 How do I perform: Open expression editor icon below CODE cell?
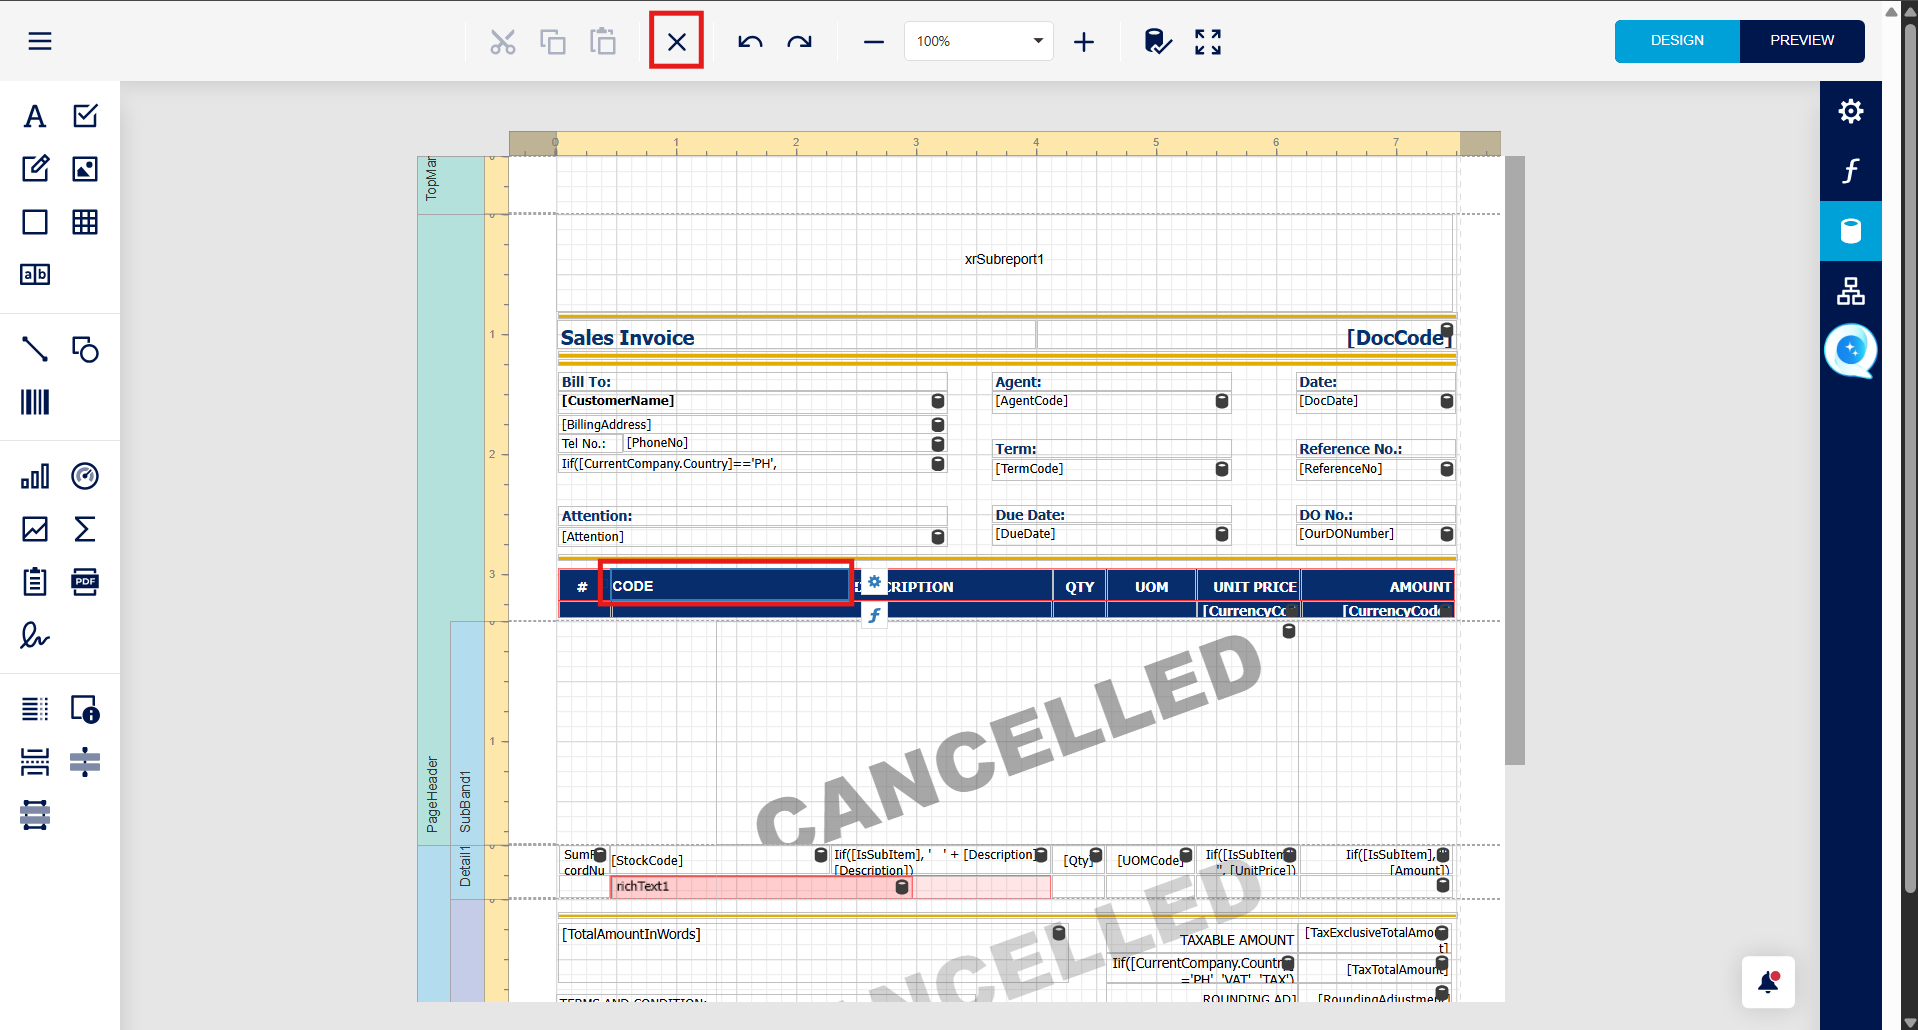tap(874, 616)
